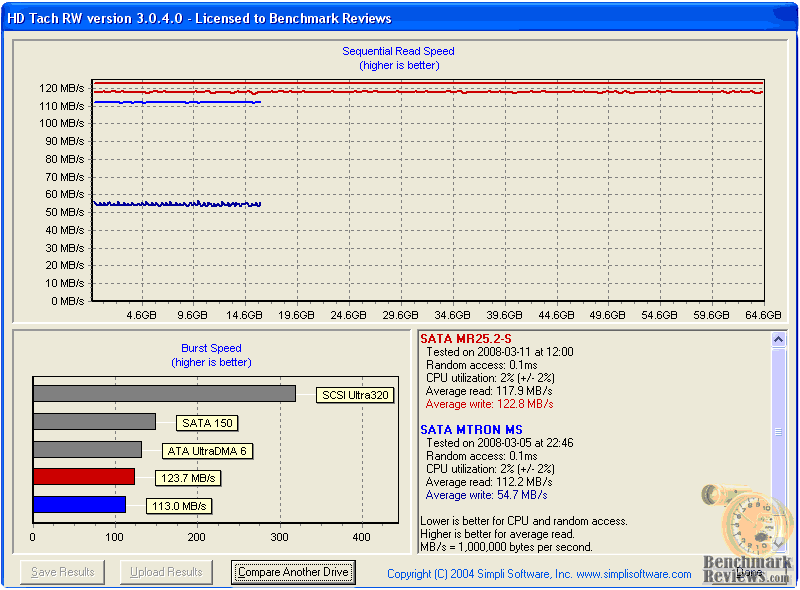This screenshot has width=800, height=590.
Task: Click the 123.7 MB/s value label
Action: click(188, 478)
